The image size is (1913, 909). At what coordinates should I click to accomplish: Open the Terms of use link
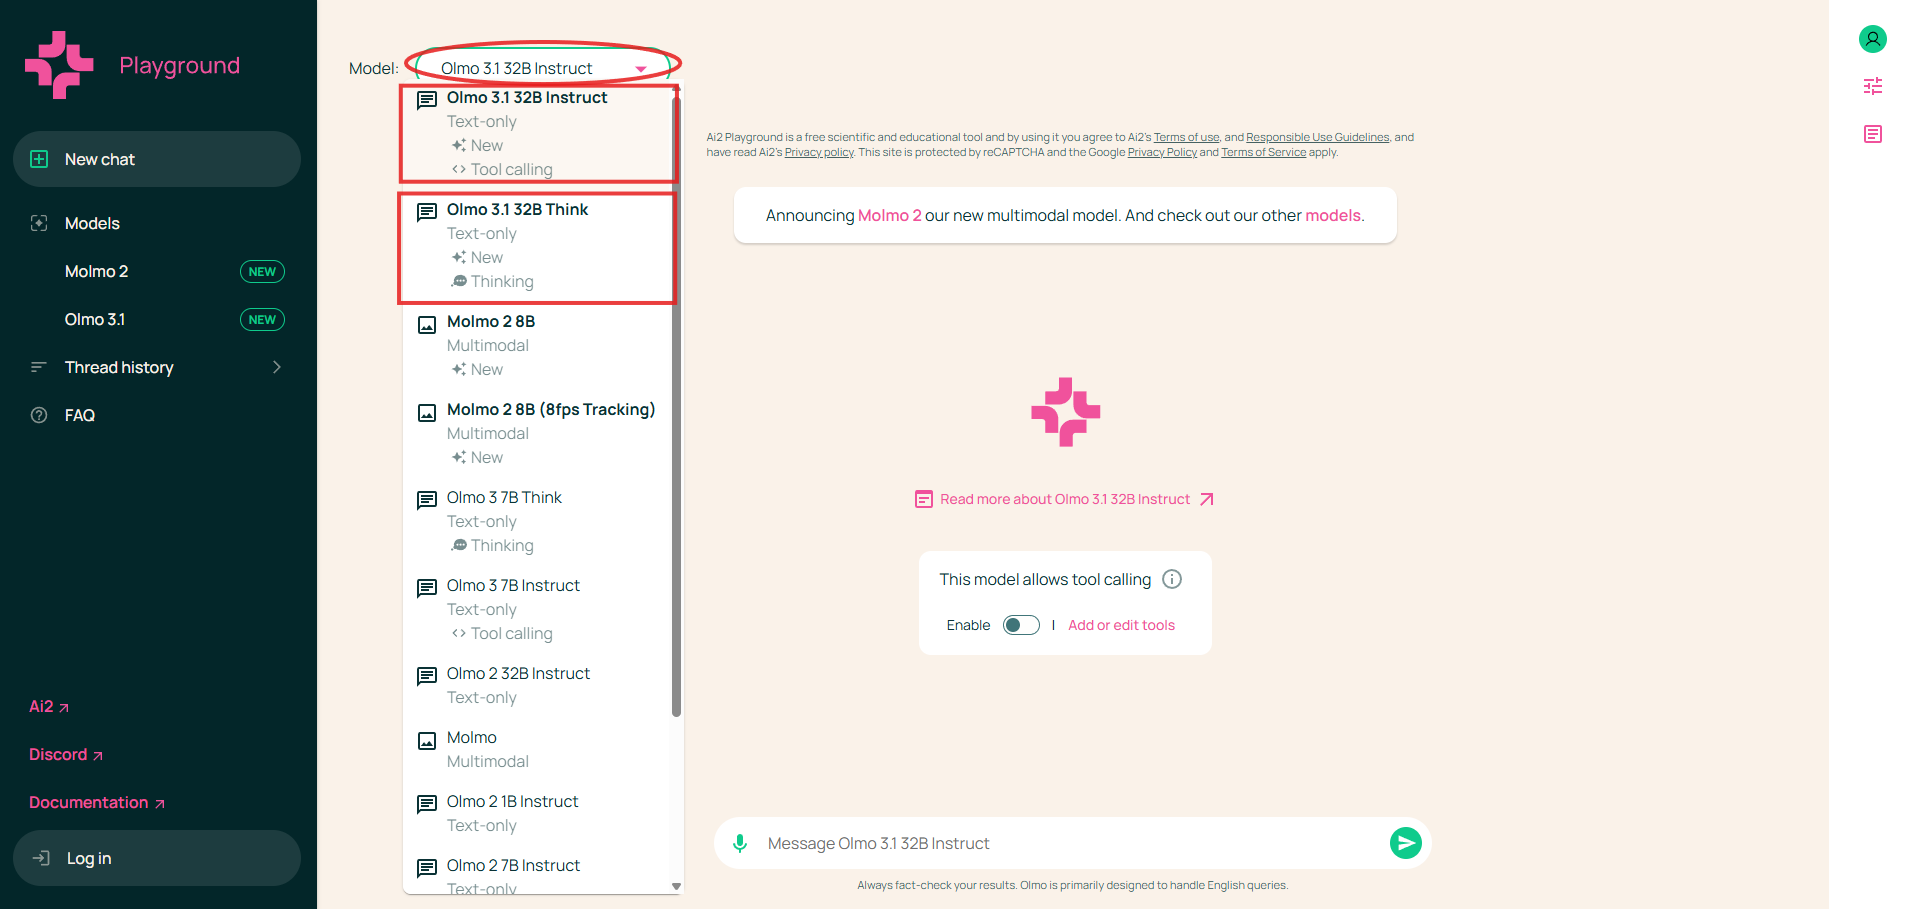(1186, 138)
